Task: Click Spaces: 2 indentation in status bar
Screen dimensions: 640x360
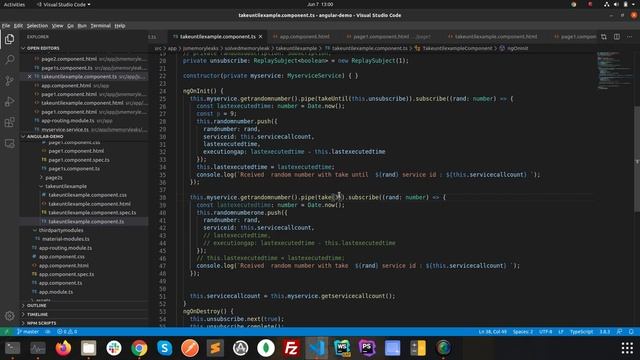Action: 523,331
